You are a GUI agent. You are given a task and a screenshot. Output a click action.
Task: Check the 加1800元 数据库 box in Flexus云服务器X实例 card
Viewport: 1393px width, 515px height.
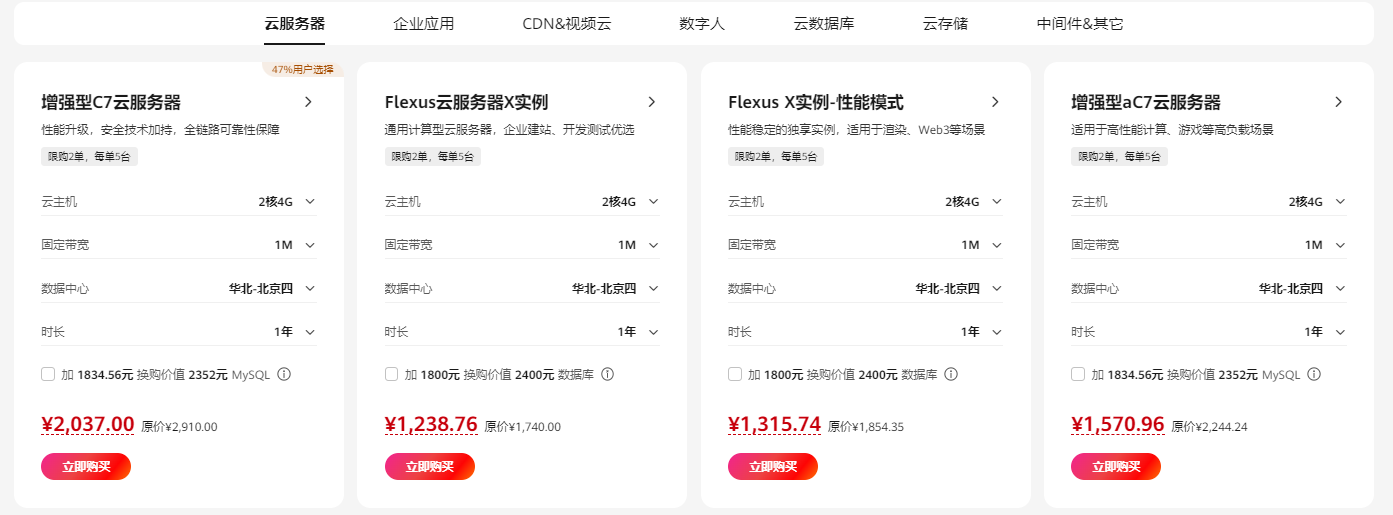click(x=392, y=374)
